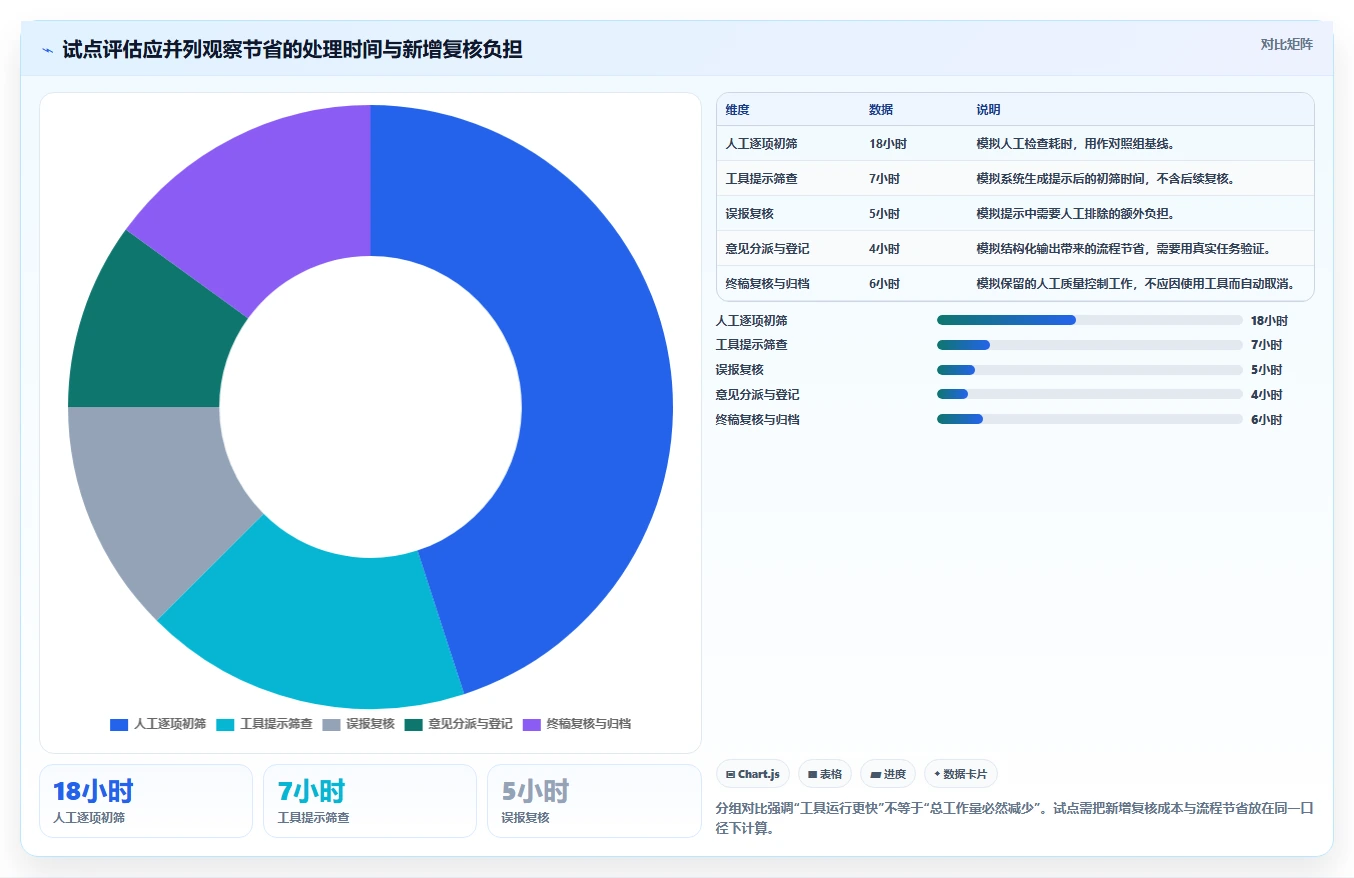Click the 工具提示筛查 label in progress list
Screen dimensions: 1354x878
pyautogui.click(x=752, y=345)
